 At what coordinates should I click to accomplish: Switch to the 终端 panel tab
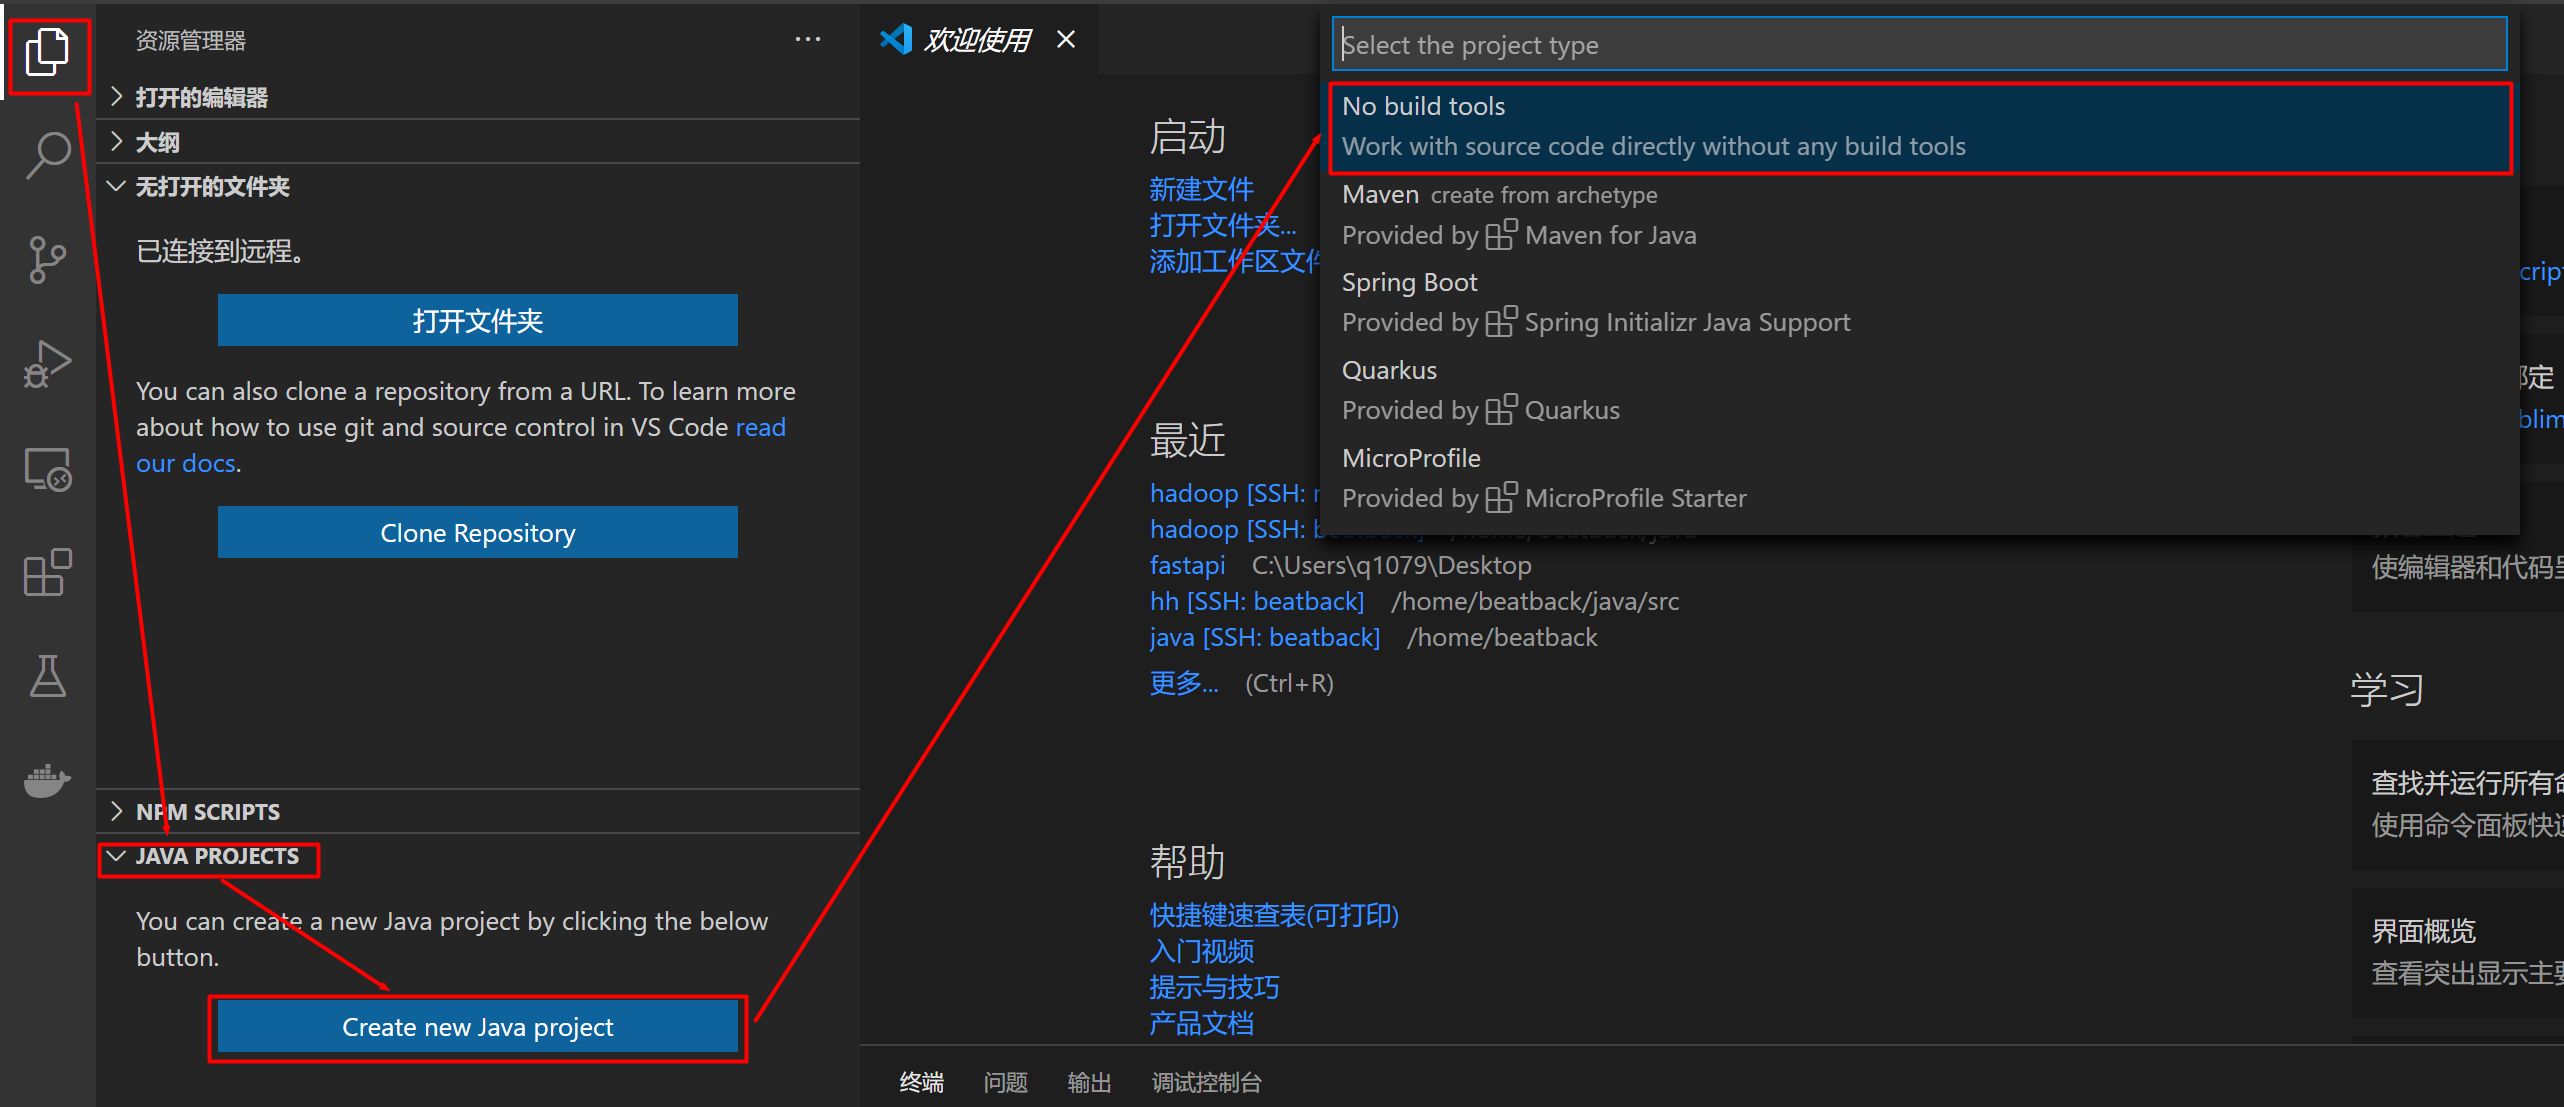tap(921, 1082)
